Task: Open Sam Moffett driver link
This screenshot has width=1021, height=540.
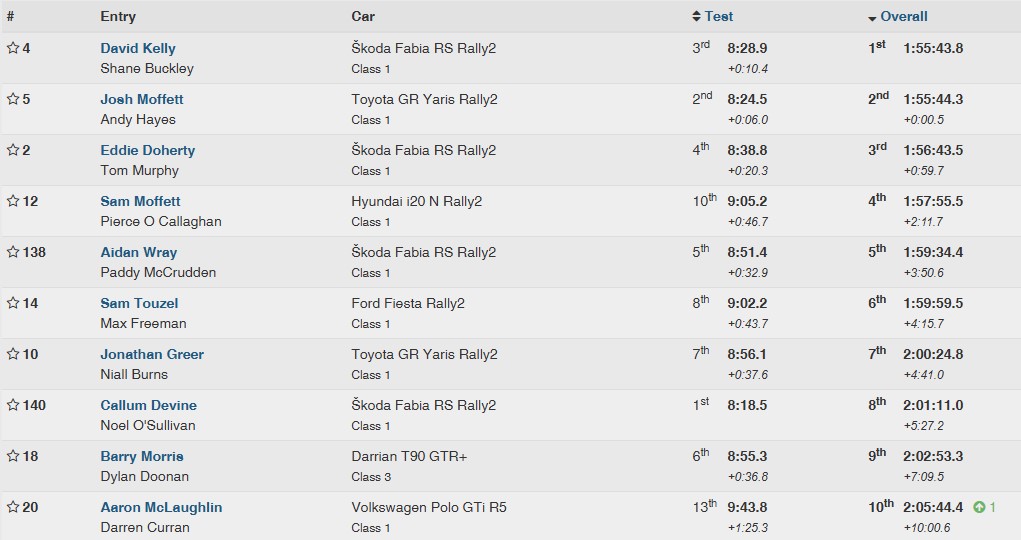Action: [140, 201]
